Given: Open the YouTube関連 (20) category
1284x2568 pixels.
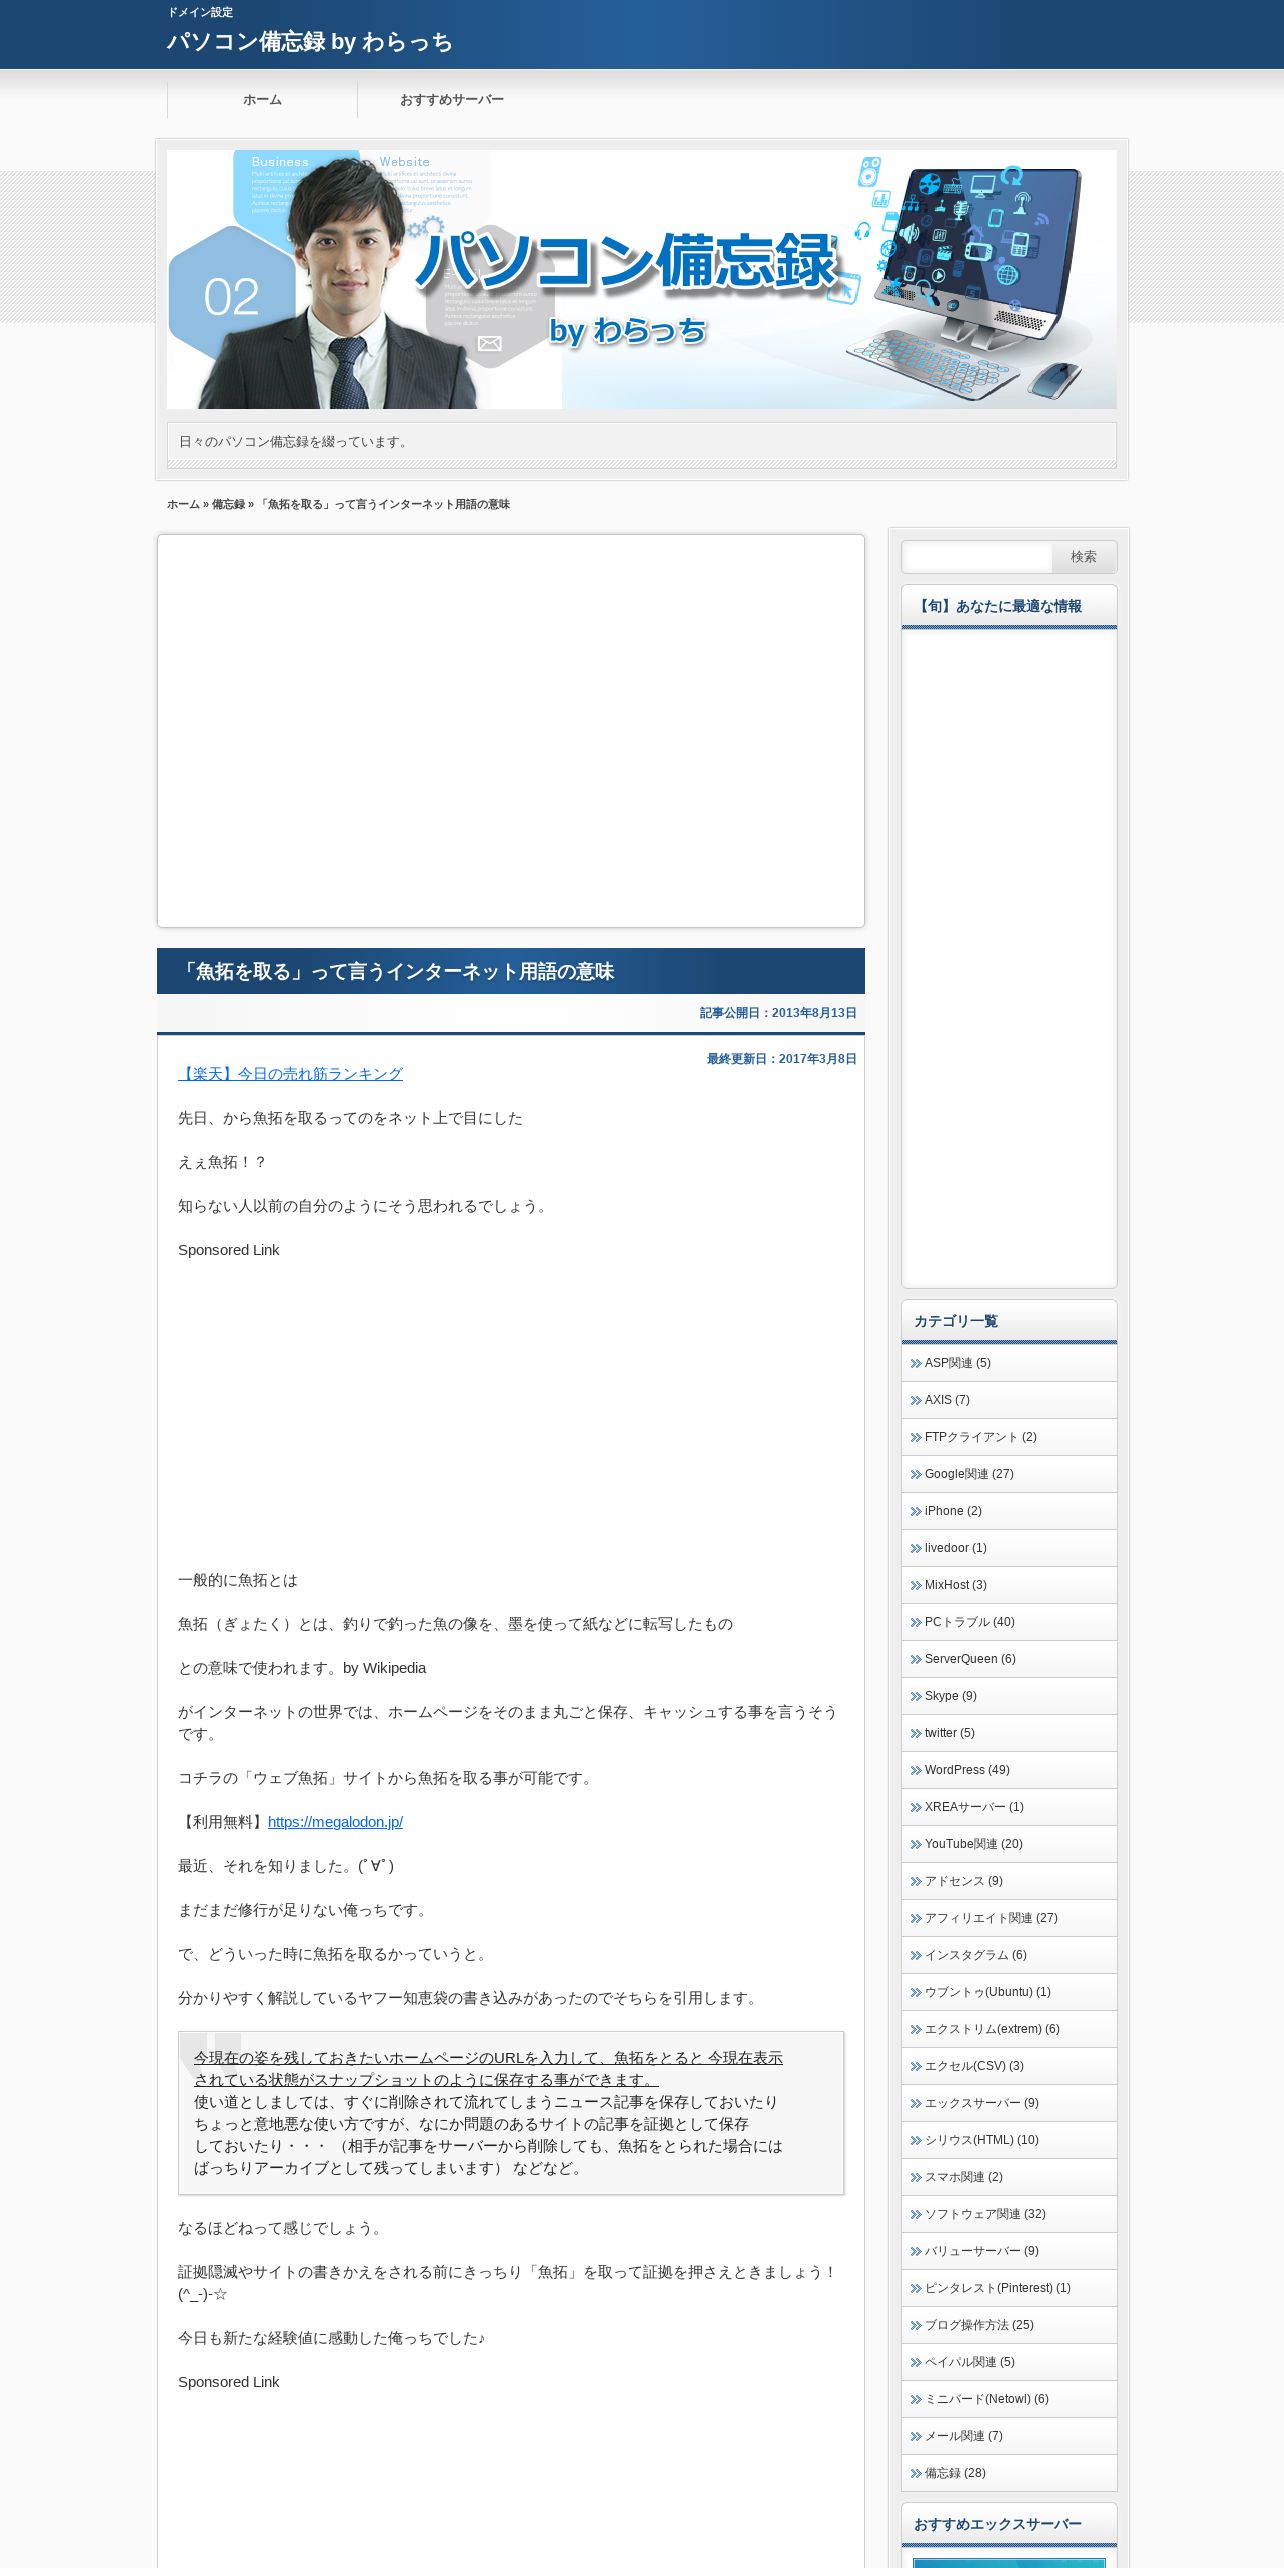Looking at the screenshot, I should point(1009,1844).
